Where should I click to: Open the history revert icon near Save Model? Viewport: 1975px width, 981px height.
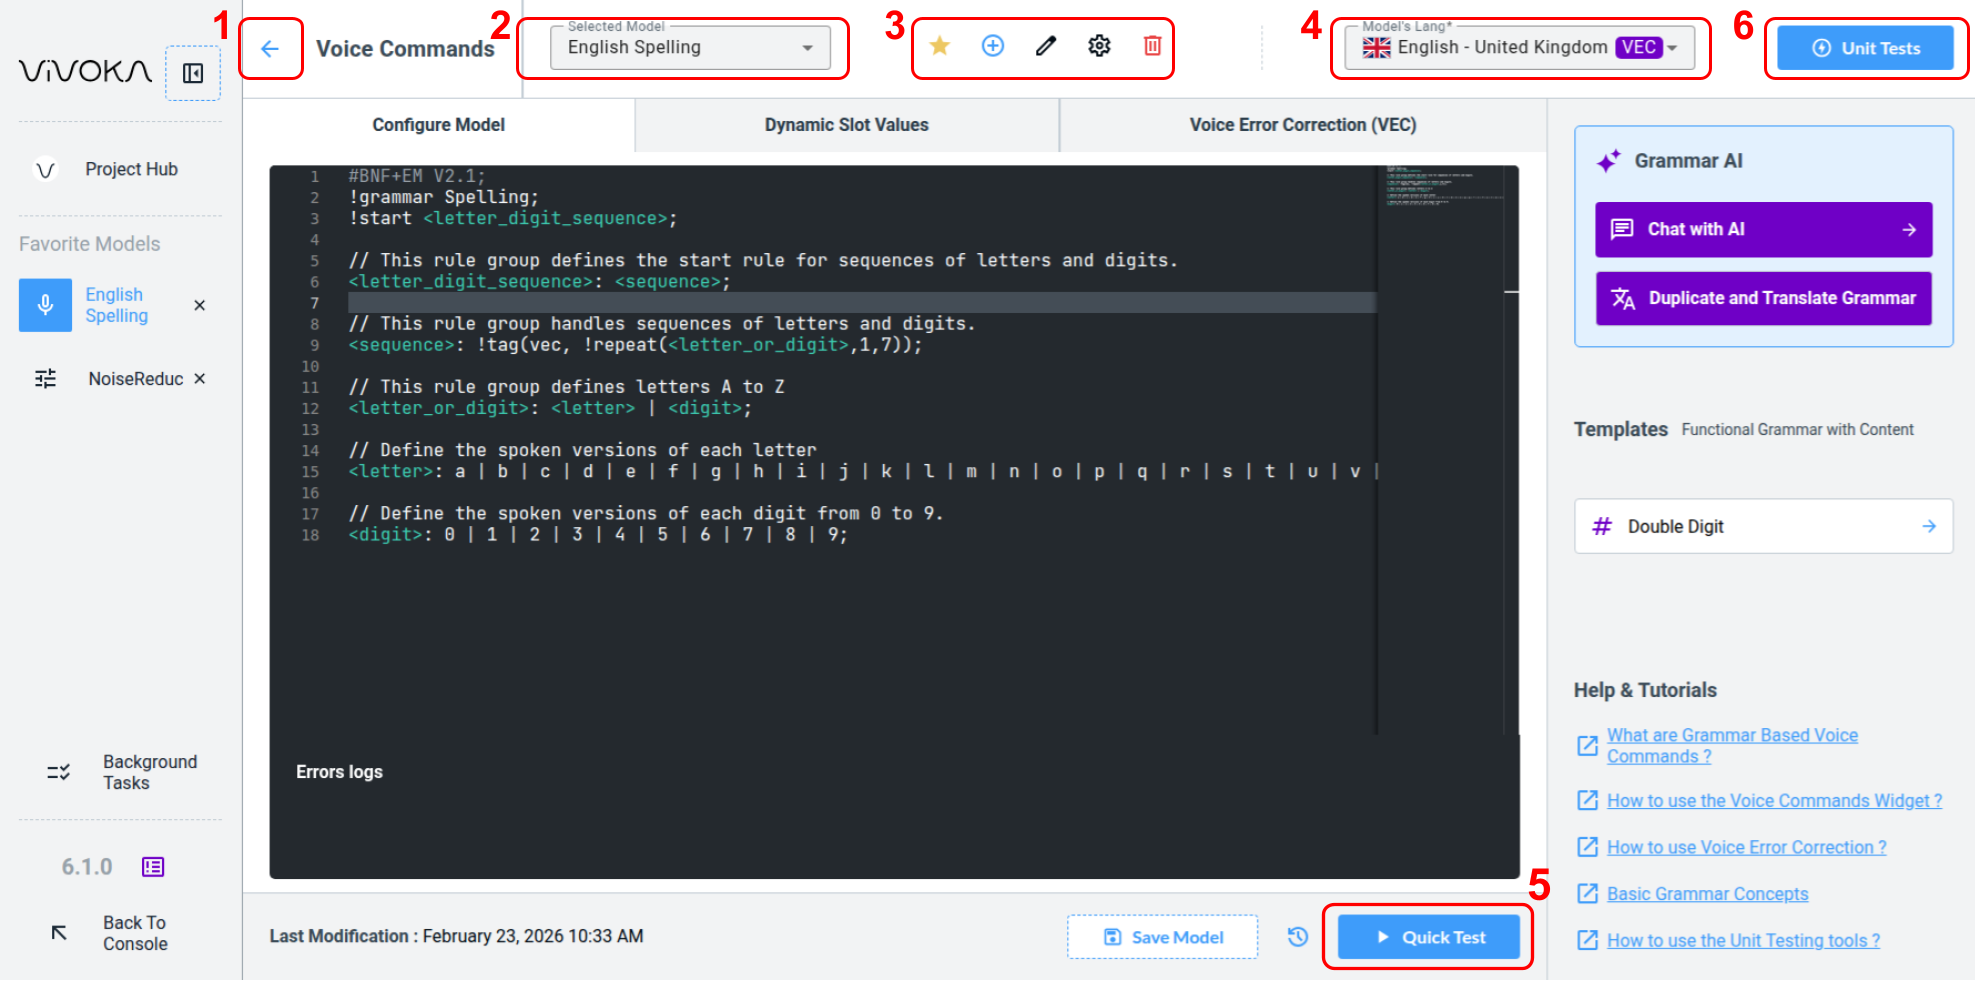pyautogui.click(x=1297, y=937)
